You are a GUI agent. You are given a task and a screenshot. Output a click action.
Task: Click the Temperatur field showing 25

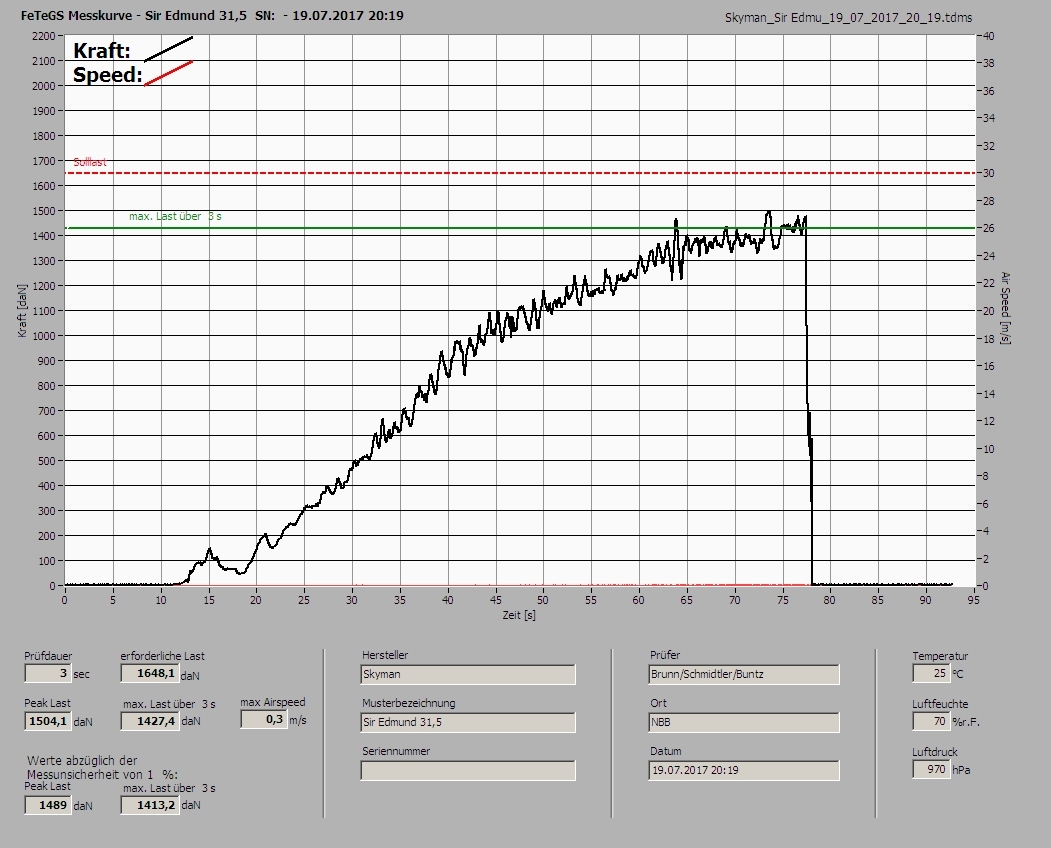click(x=930, y=673)
